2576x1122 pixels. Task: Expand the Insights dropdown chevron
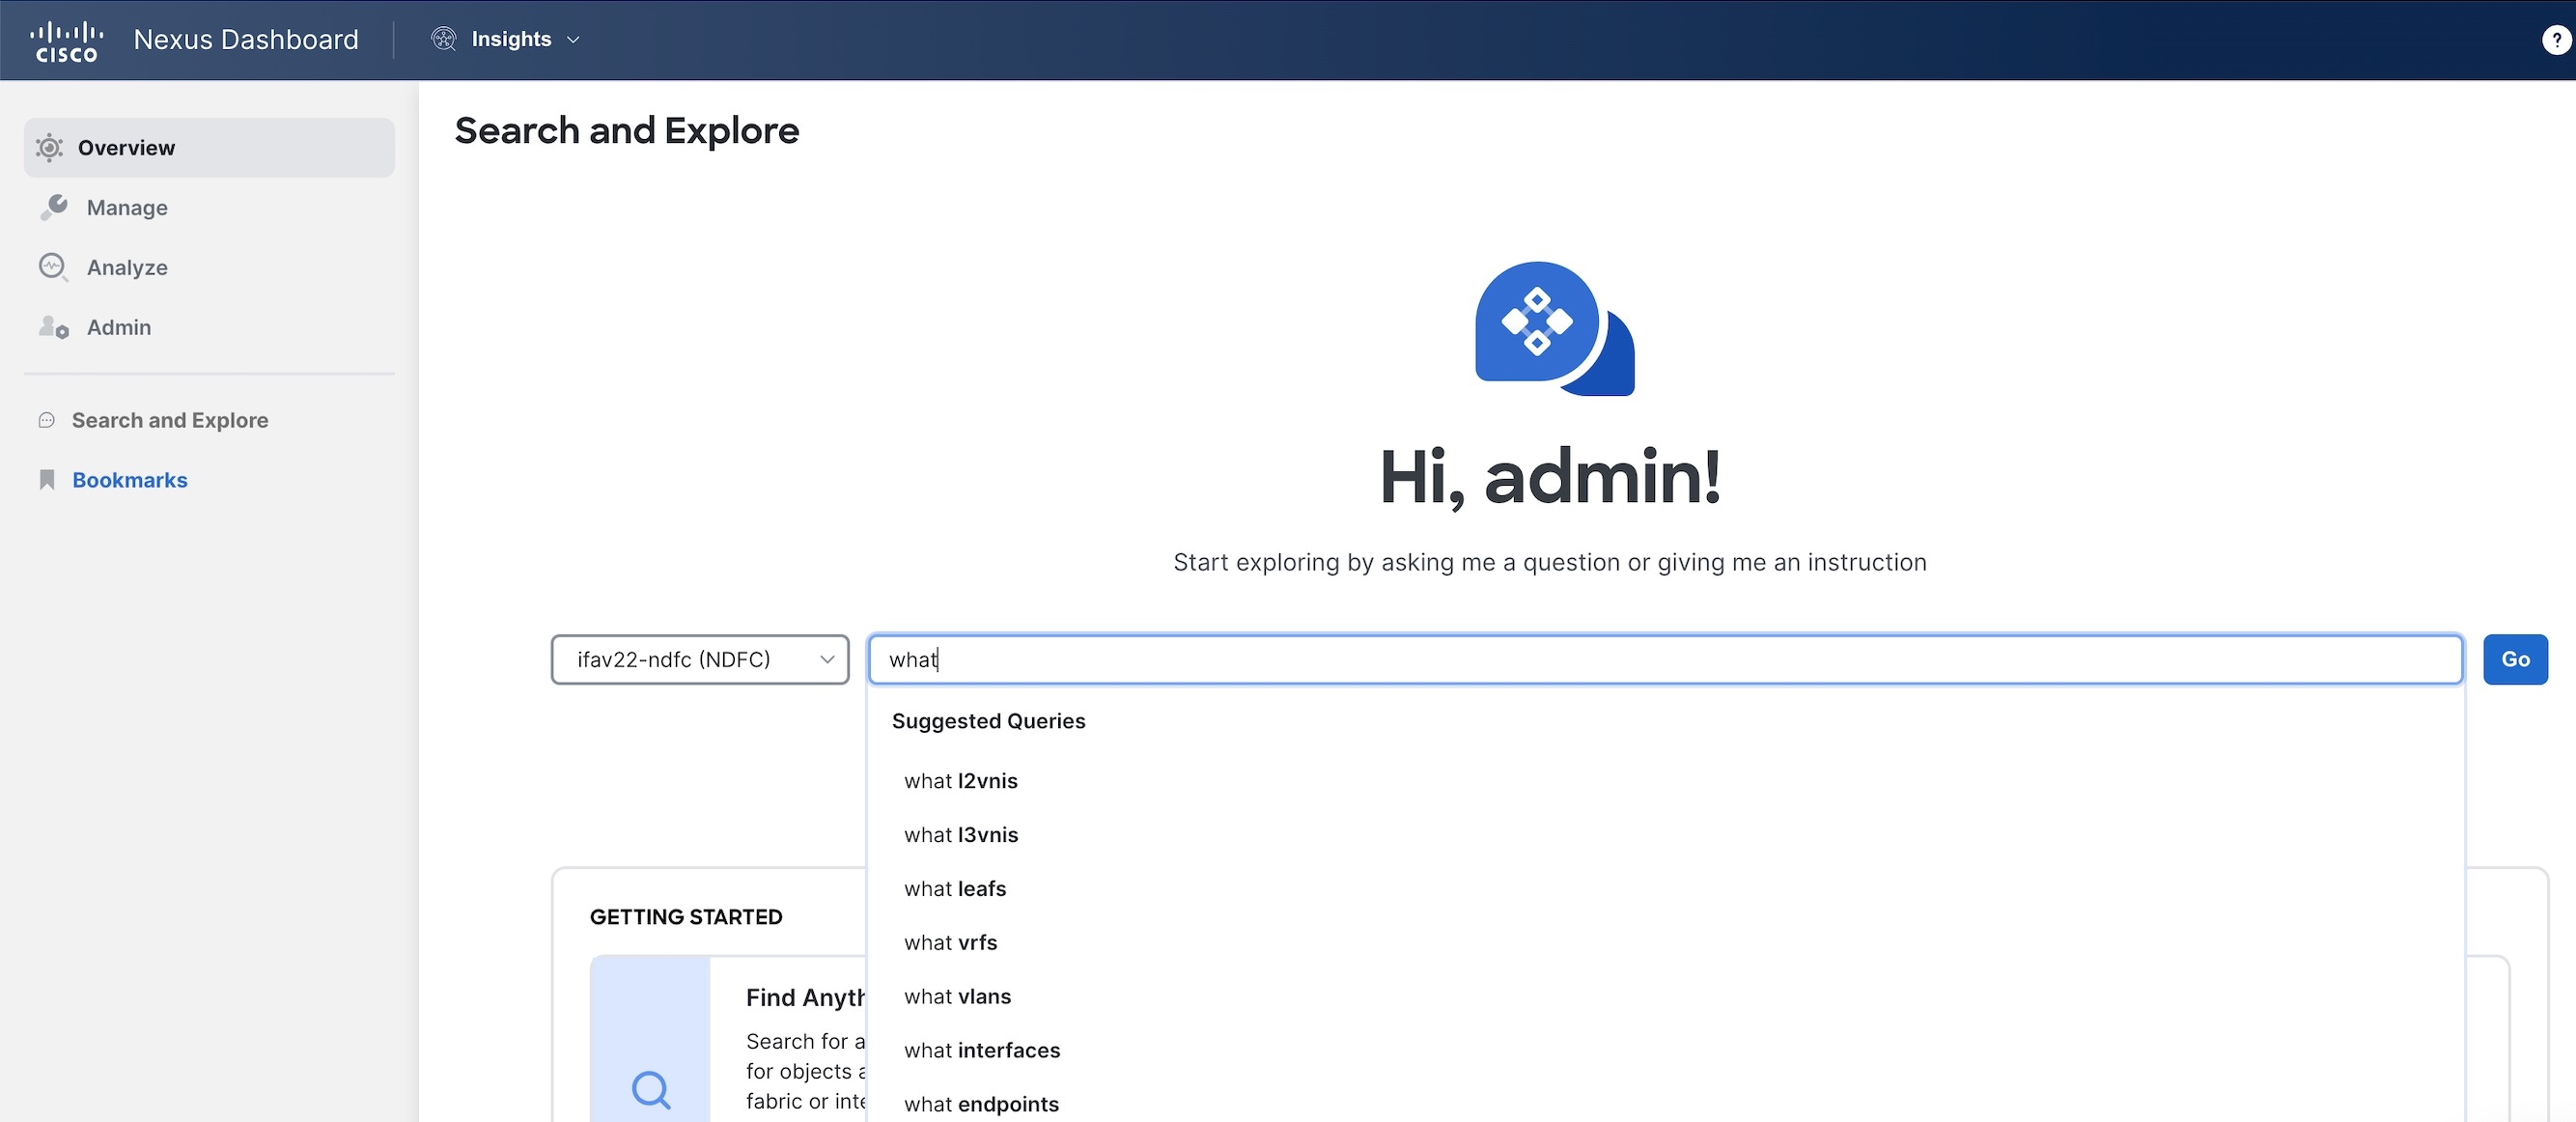coord(573,40)
